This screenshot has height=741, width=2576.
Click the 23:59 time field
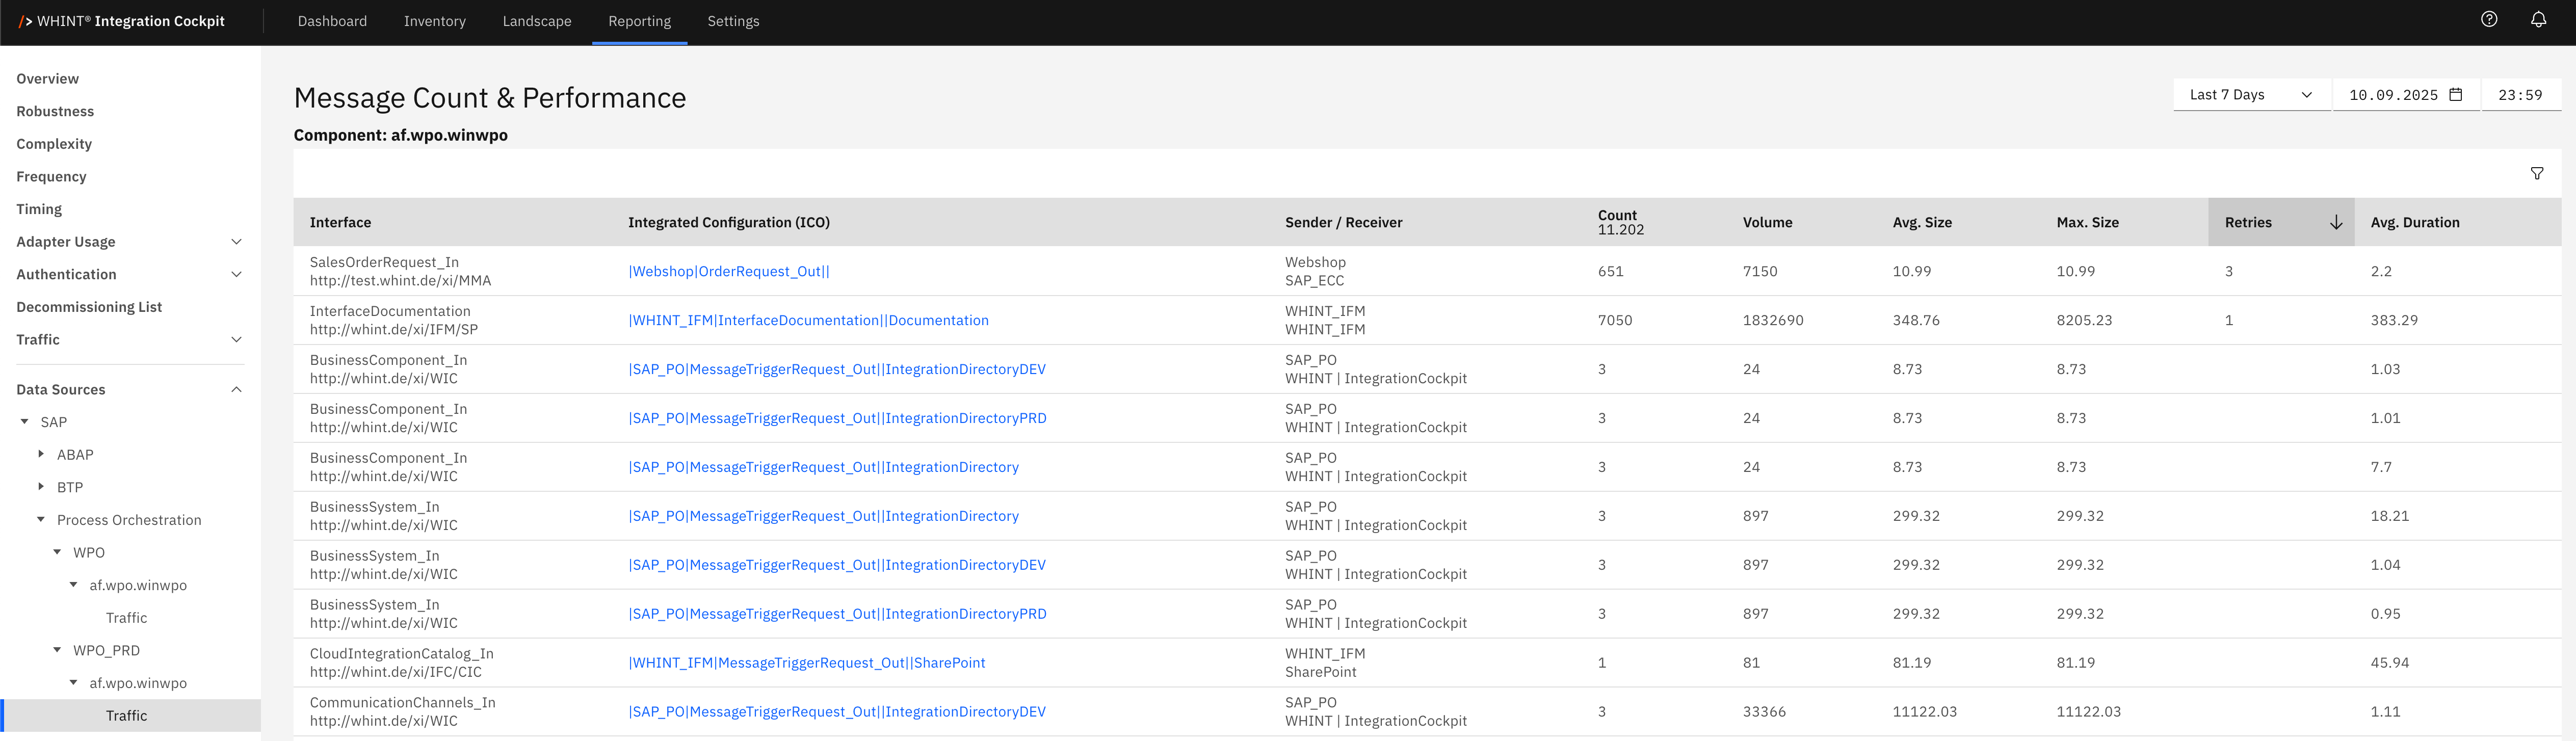coord(2520,95)
